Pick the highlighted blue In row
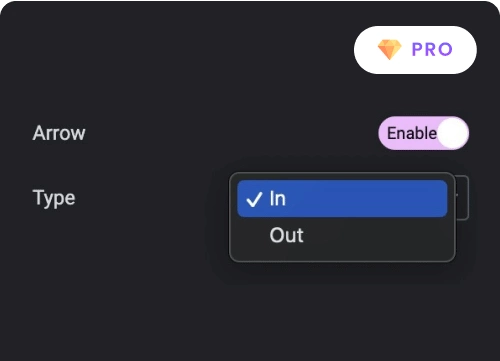This screenshot has width=500, height=361. (342, 199)
